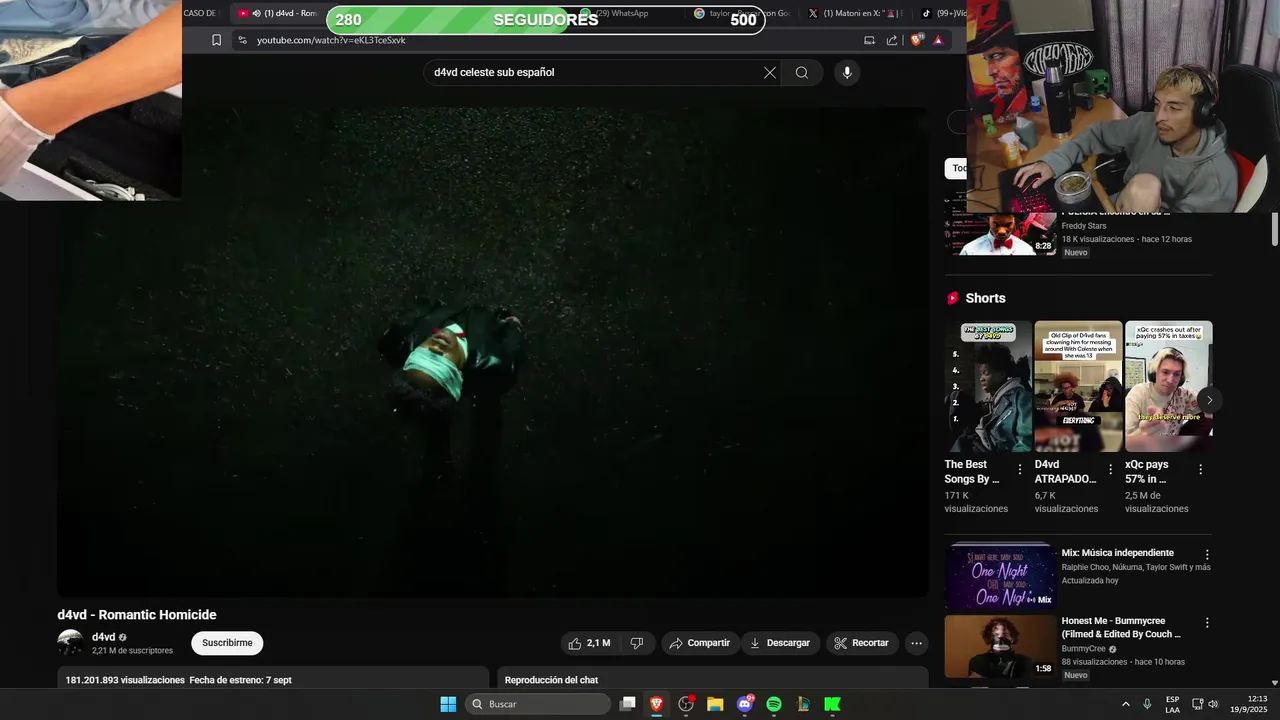Click the system tray microphone icon

click(1147, 704)
